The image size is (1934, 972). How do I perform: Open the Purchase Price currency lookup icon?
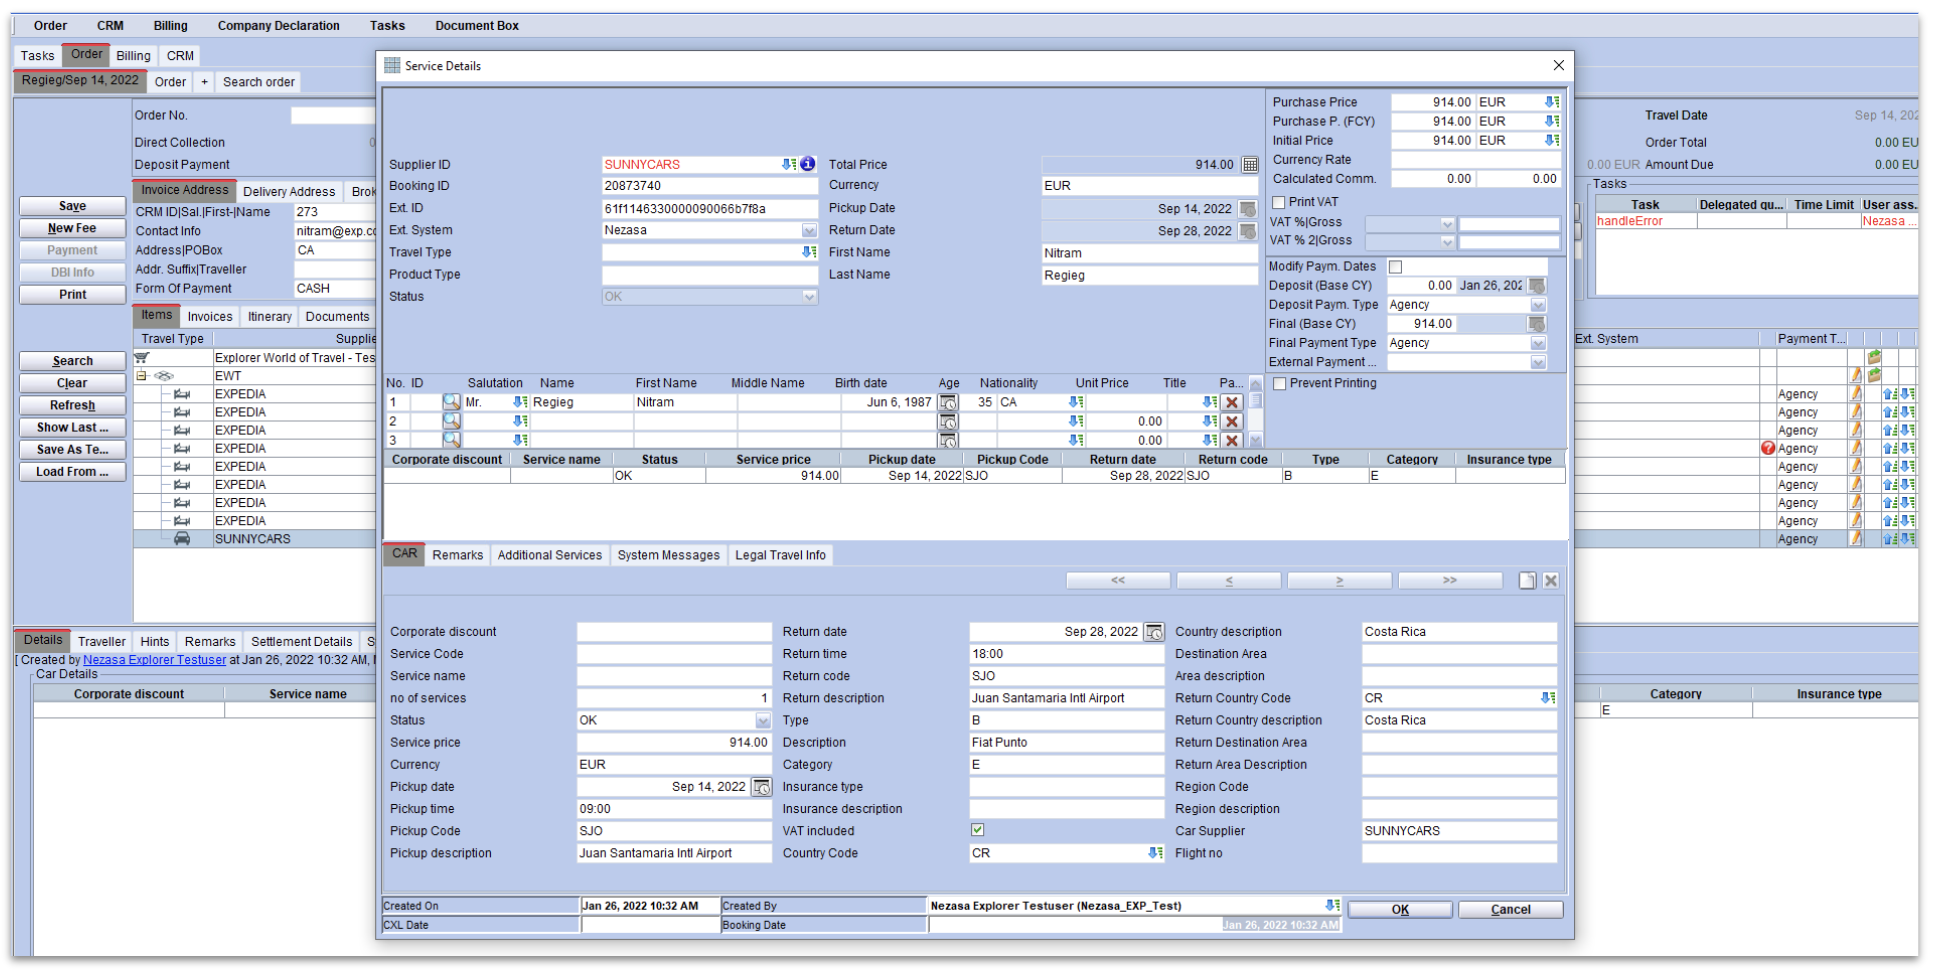click(1552, 102)
